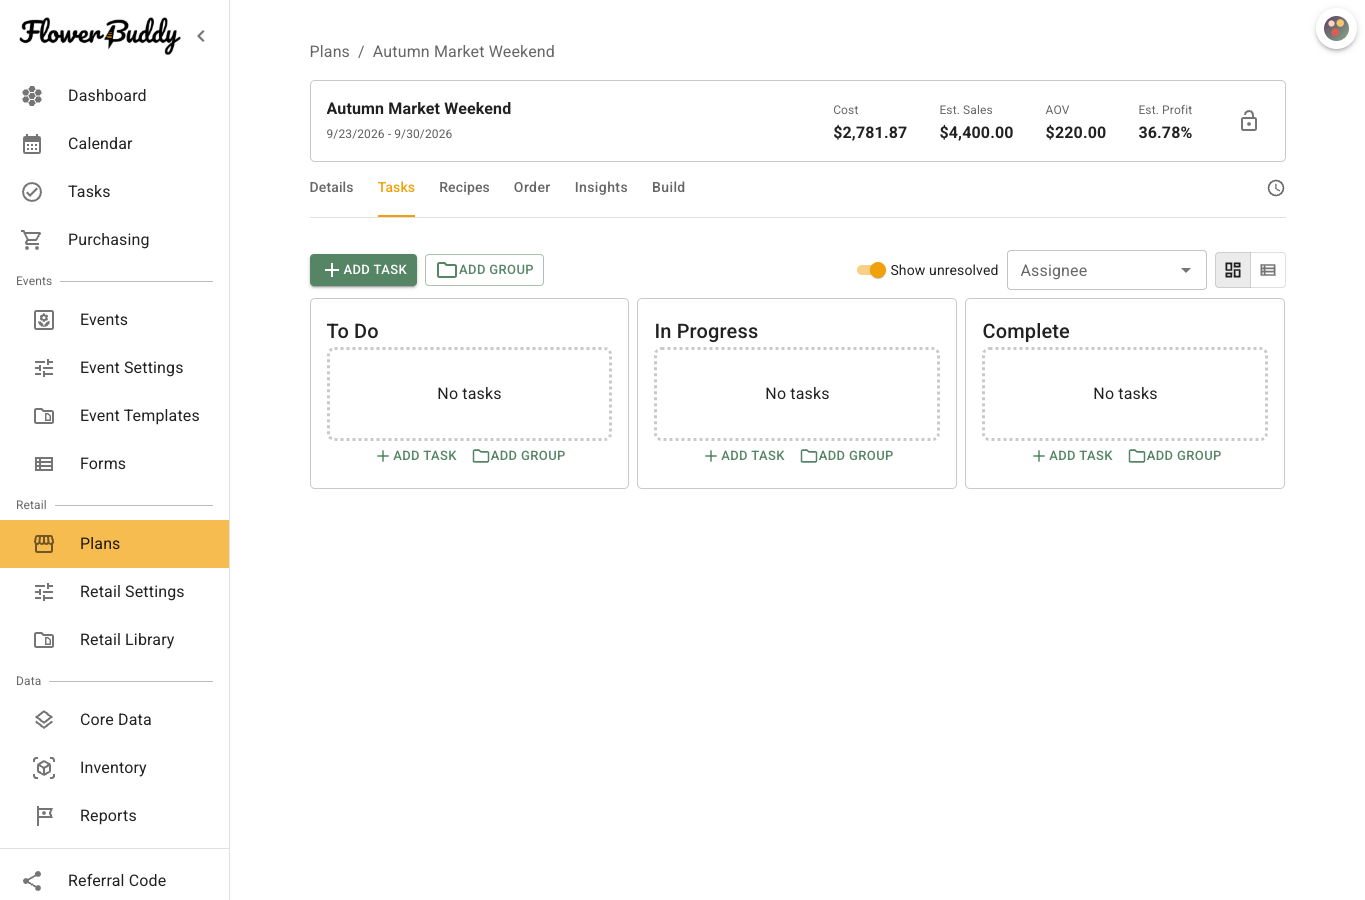
Task: Click the Event Settings sliders icon
Action: coord(44,368)
